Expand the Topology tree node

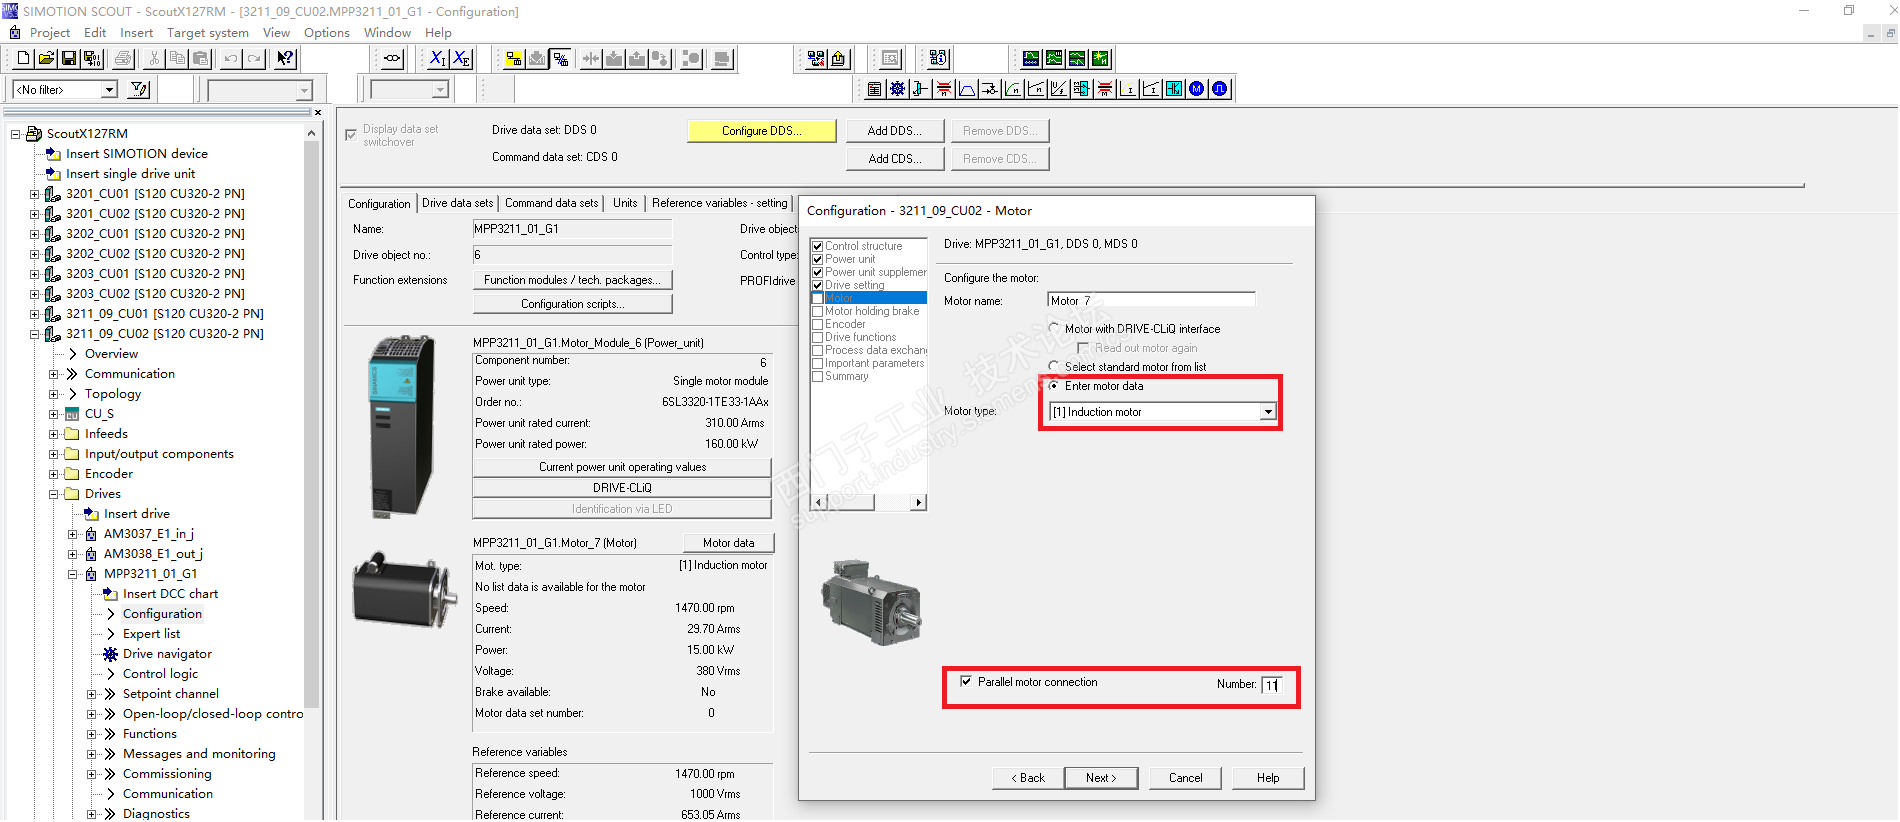tap(54, 394)
